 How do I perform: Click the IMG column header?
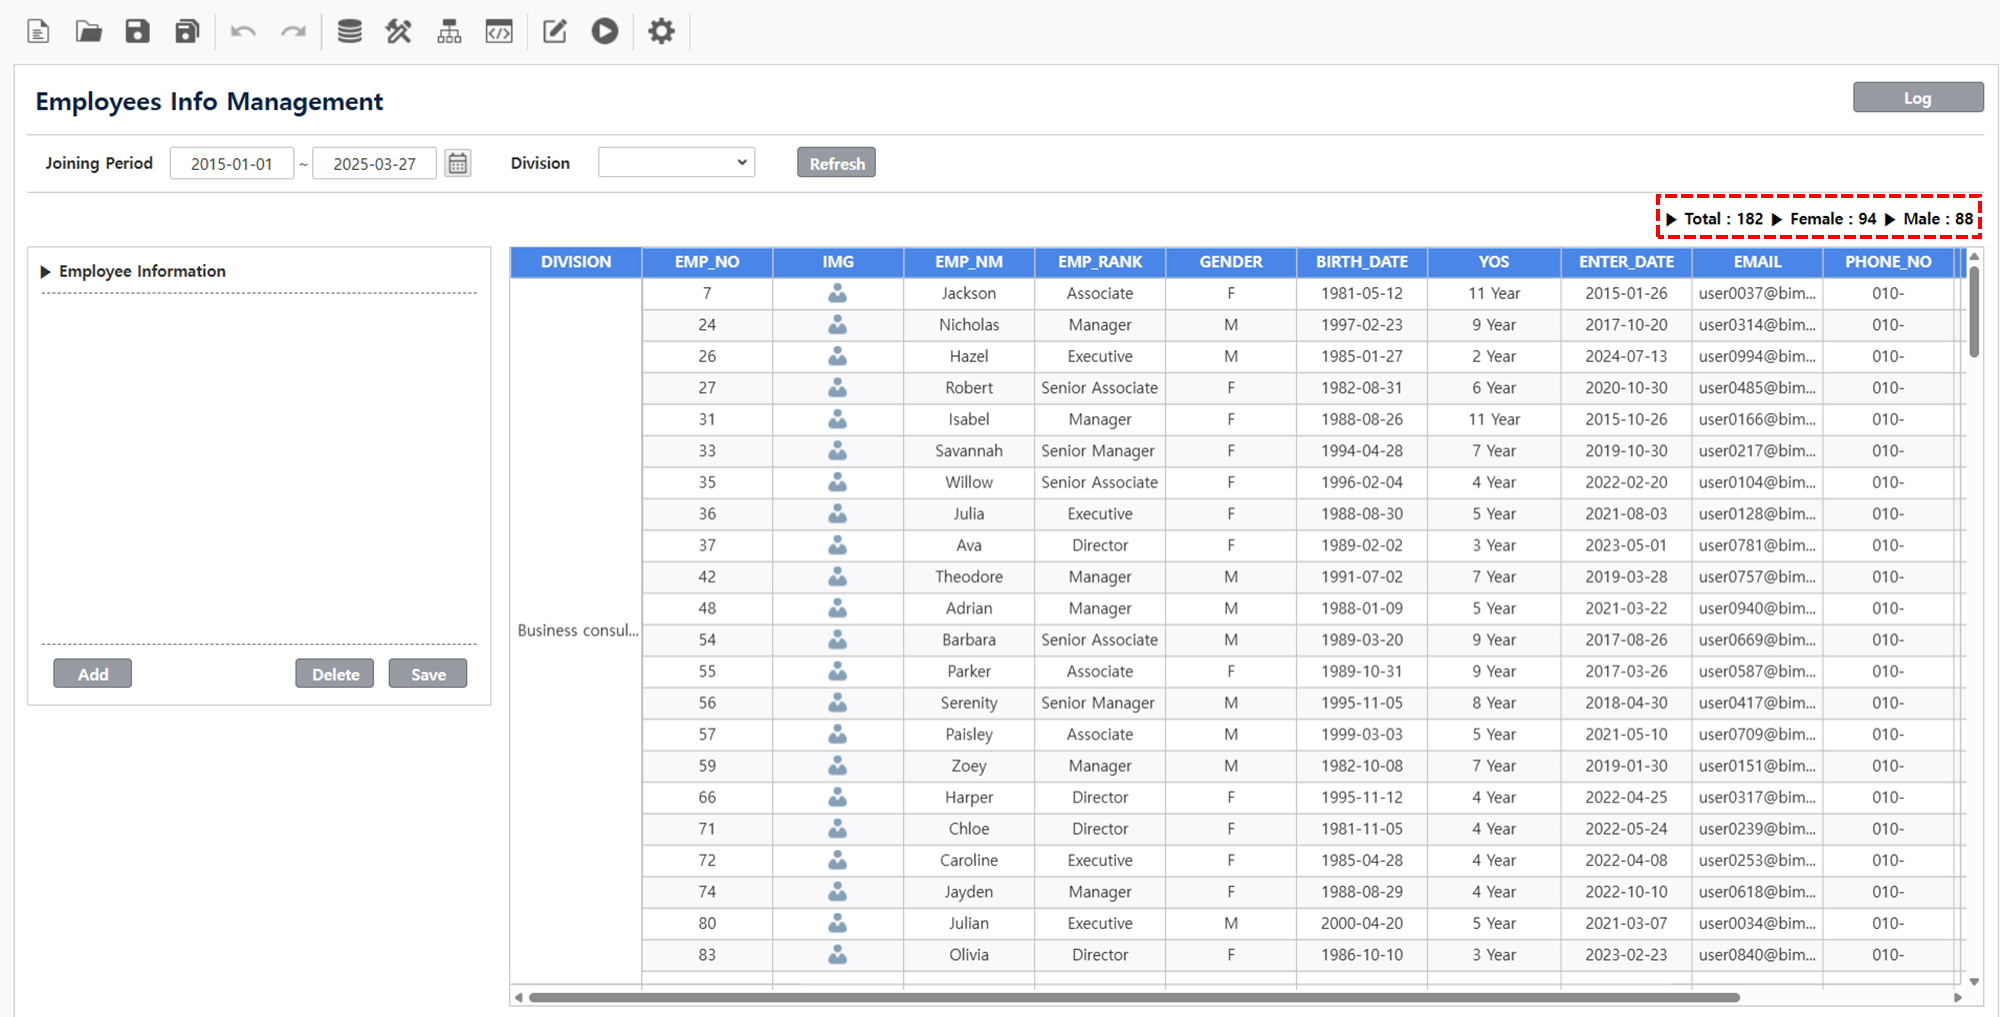point(838,262)
